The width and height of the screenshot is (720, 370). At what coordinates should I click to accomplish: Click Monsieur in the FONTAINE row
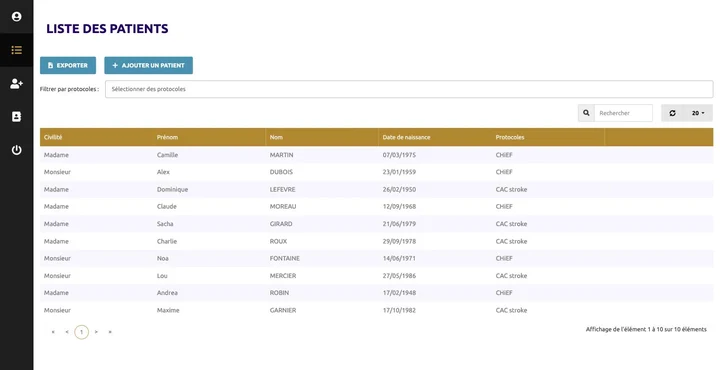(57, 258)
